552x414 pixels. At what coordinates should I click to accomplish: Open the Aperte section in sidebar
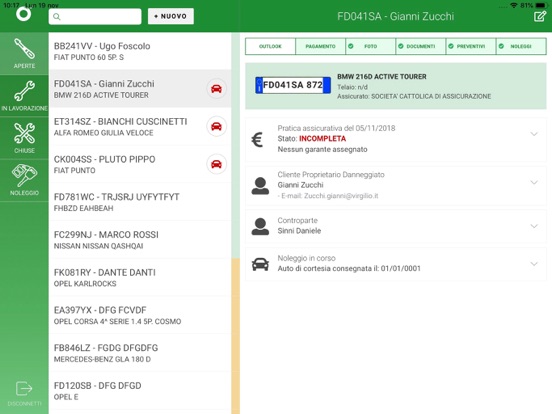[x=24, y=54]
